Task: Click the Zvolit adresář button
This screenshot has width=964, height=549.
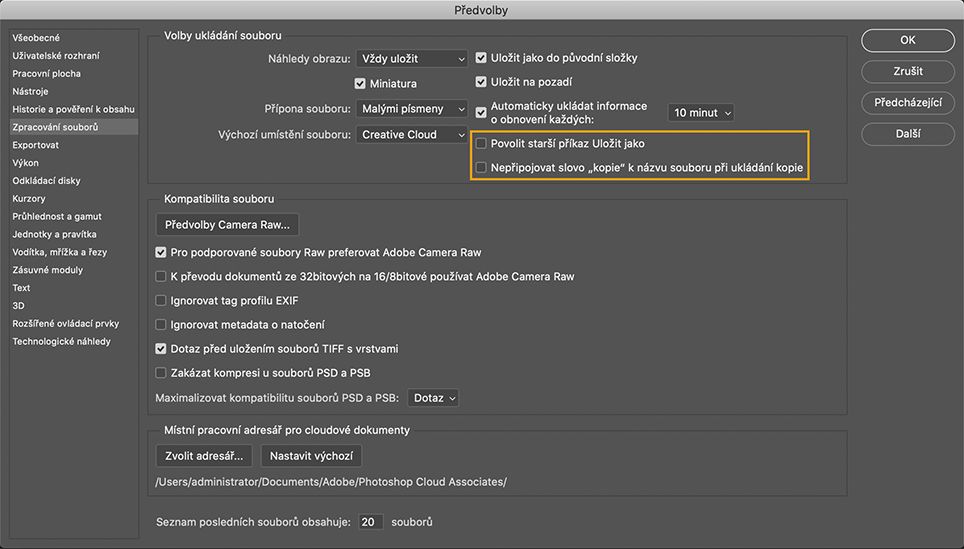Action: point(204,456)
